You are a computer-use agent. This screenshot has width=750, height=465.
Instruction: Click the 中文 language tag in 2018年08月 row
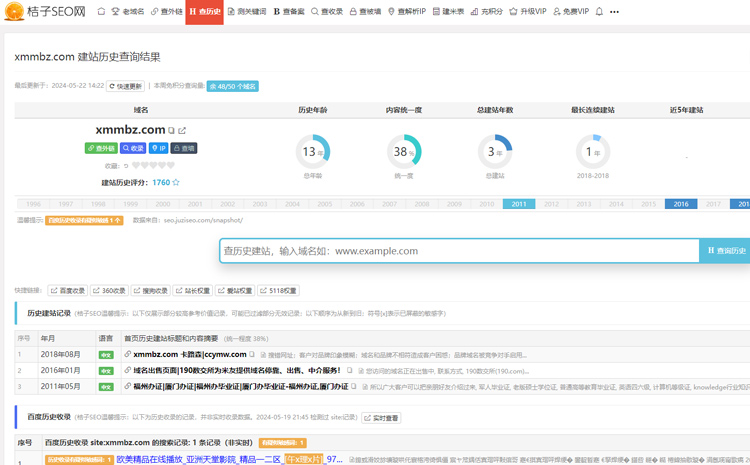pyautogui.click(x=106, y=355)
